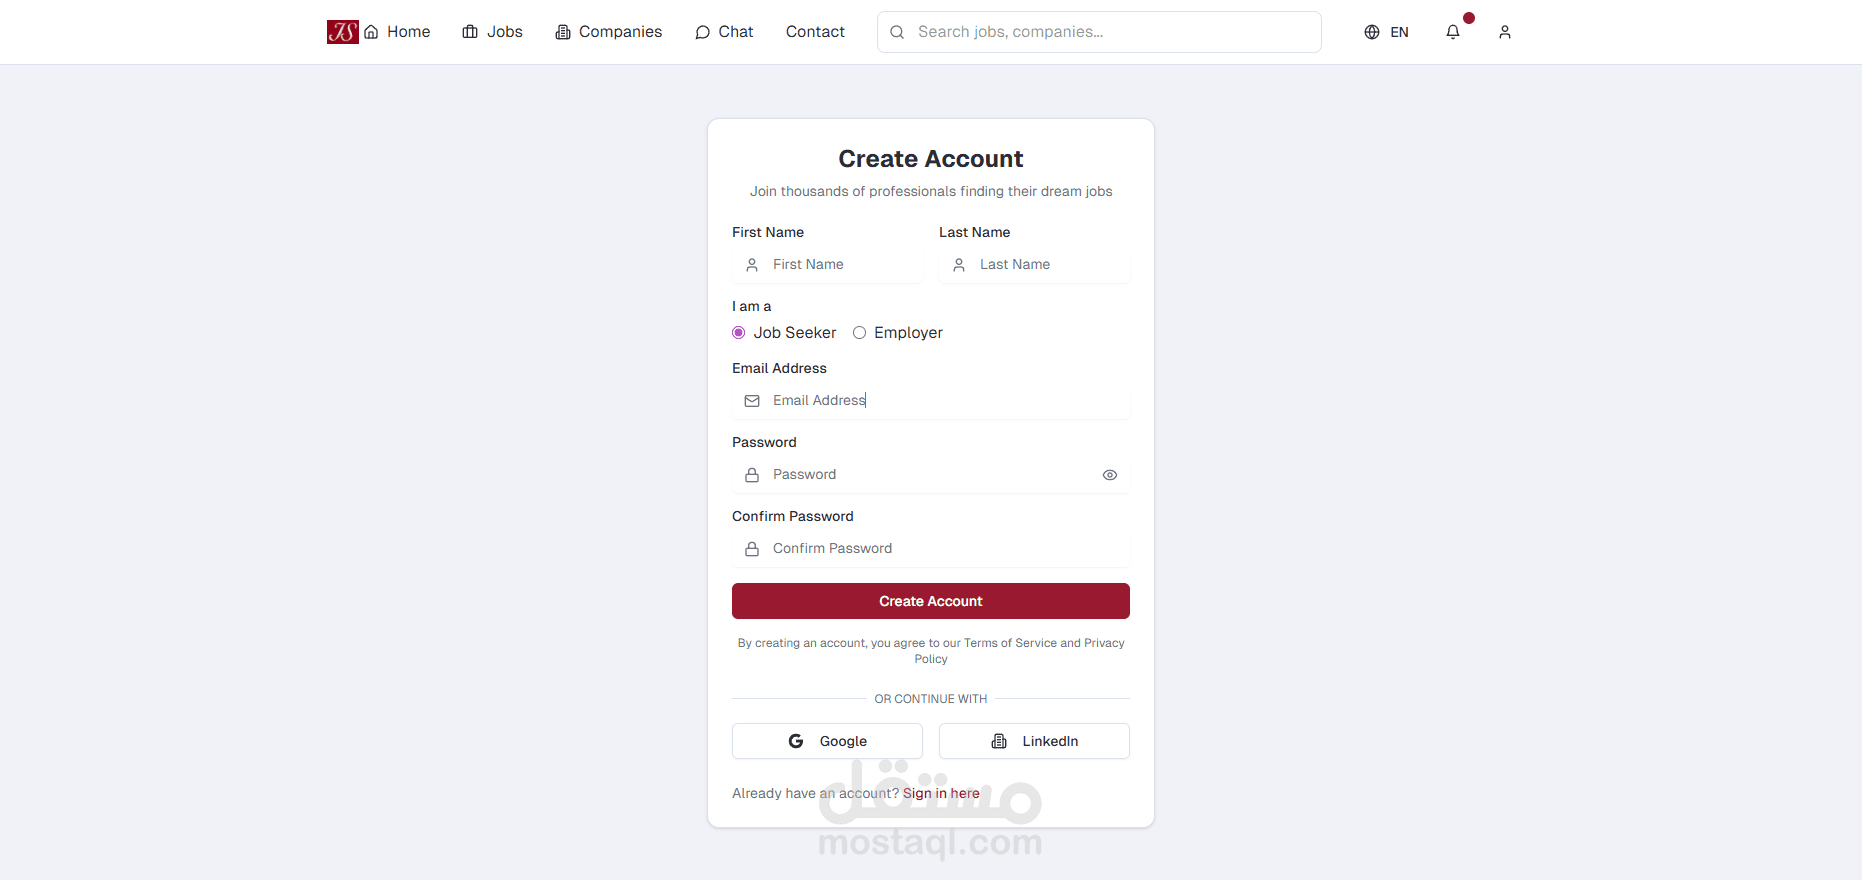Open the Chat page
The width and height of the screenshot is (1862, 880).
724,32
